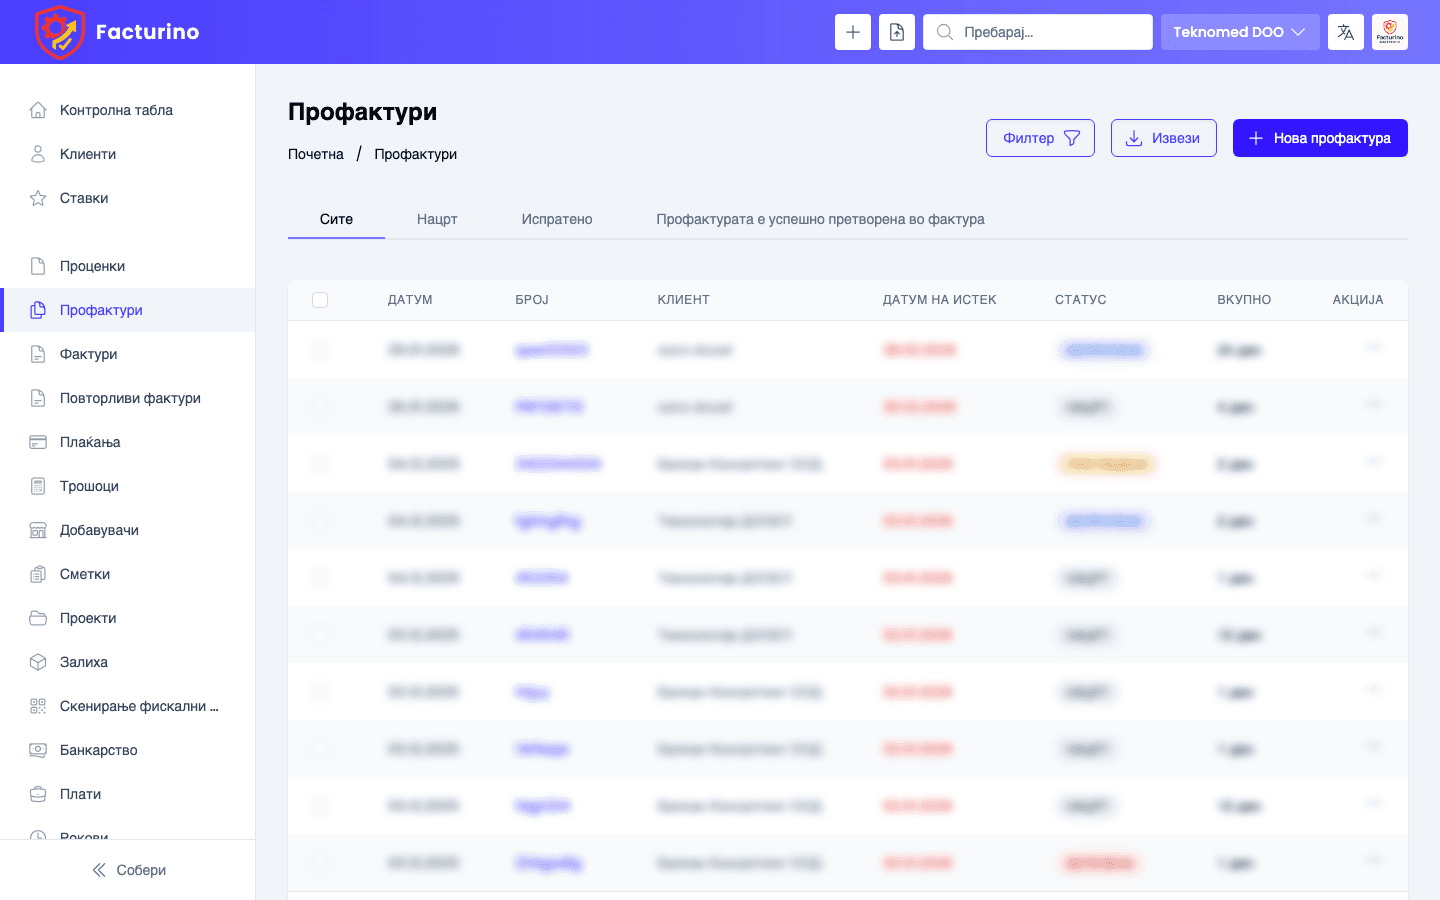The height and width of the screenshot is (900, 1440).
Task: Click the Нова профактура button
Action: 1319,138
